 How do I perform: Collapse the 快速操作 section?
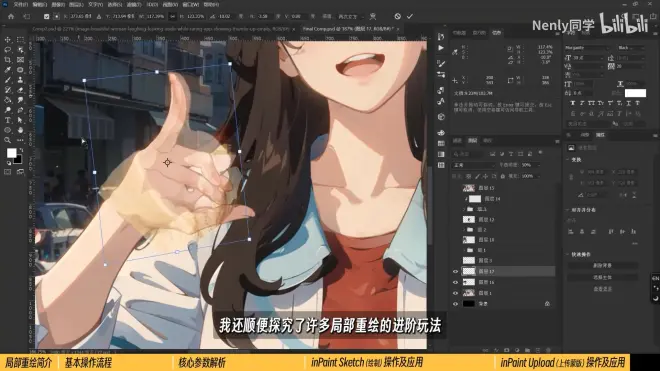pyautogui.click(x=568, y=254)
